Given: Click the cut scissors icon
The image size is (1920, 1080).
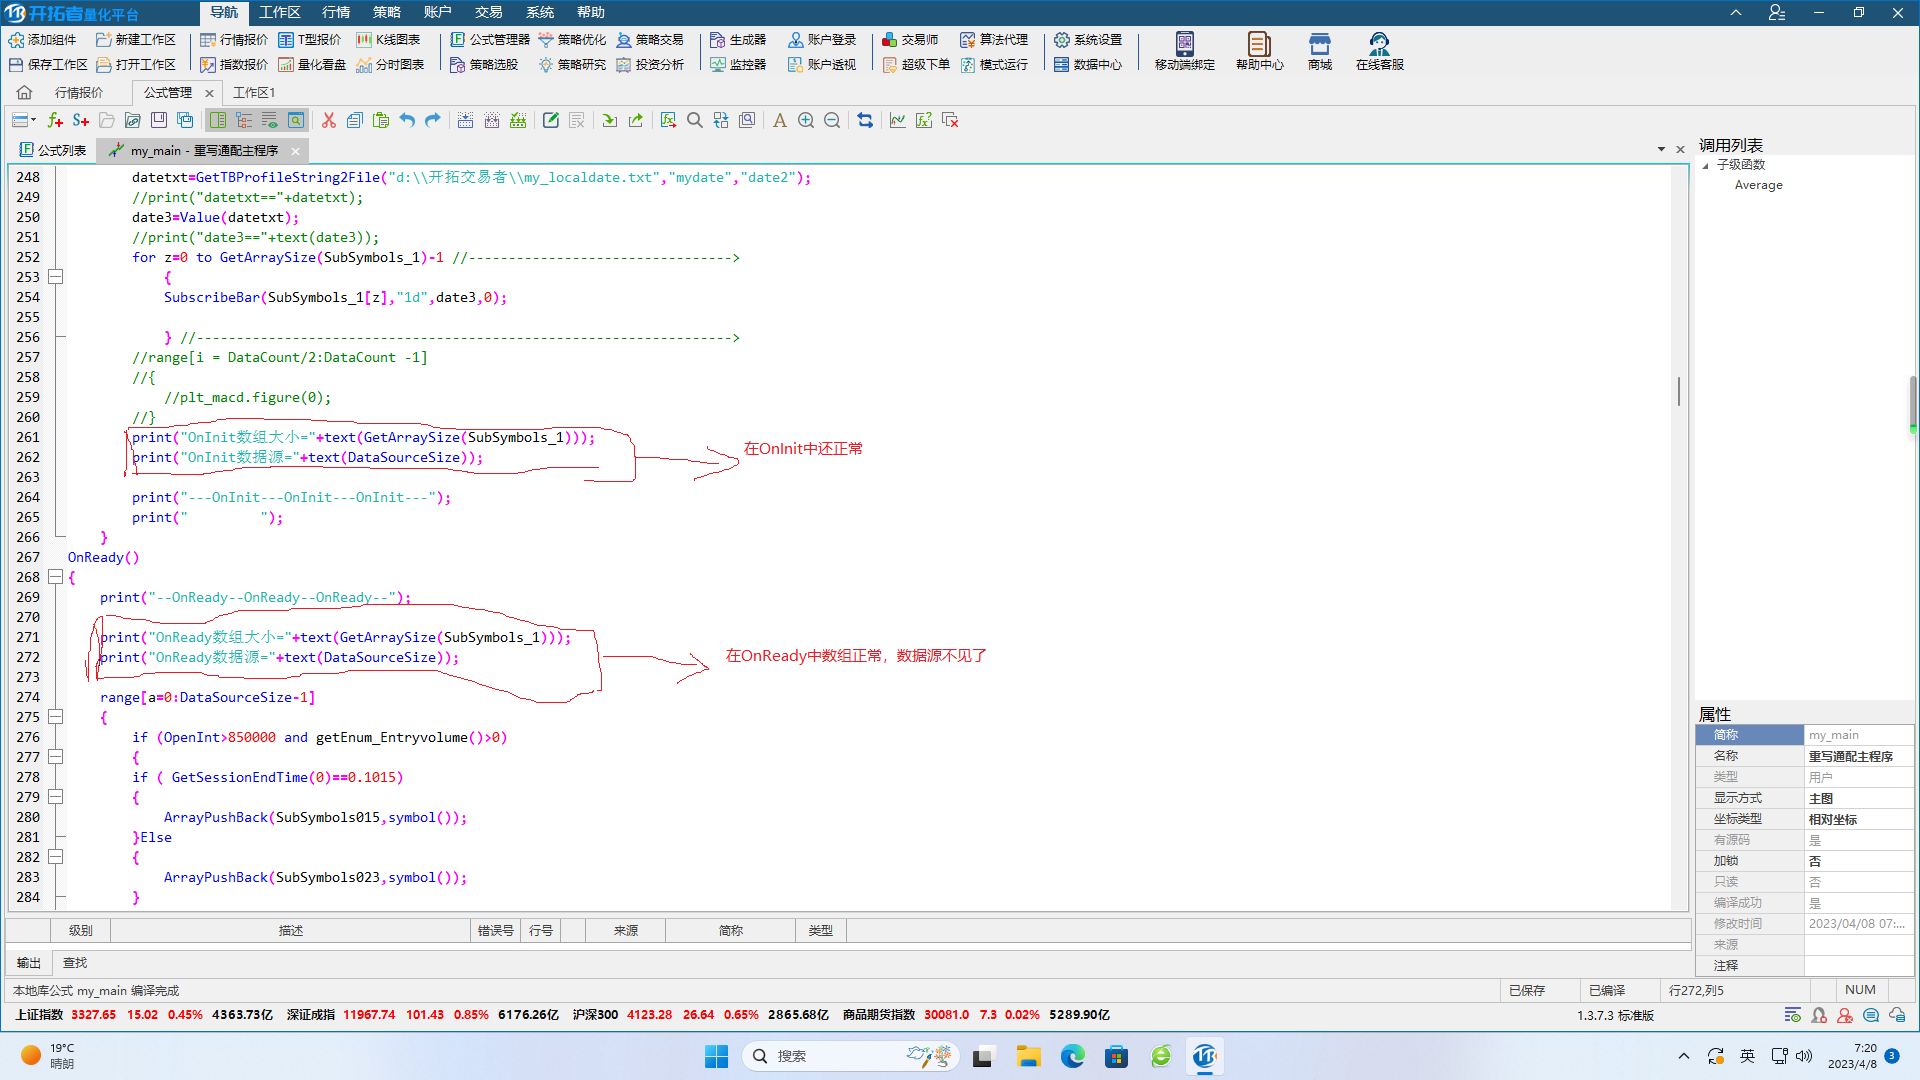Looking at the screenshot, I should pyautogui.click(x=328, y=120).
